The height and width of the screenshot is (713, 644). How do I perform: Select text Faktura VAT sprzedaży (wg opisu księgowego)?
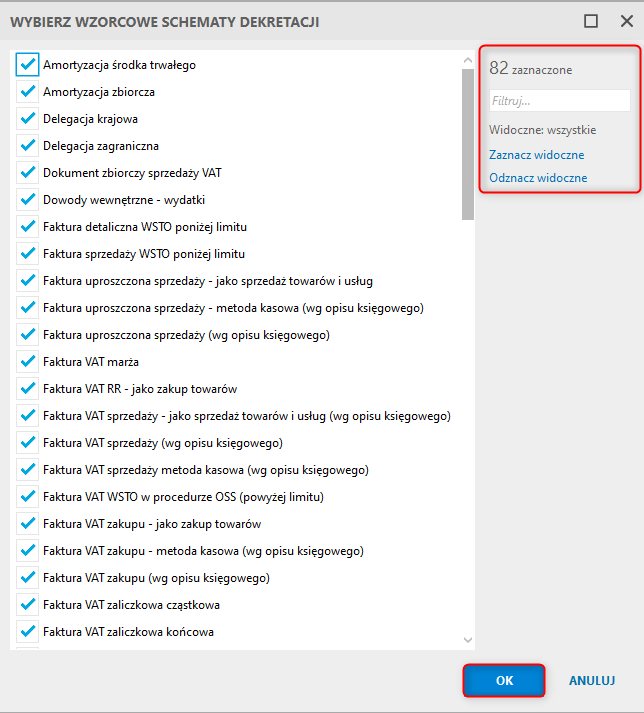[x=163, y=443]
